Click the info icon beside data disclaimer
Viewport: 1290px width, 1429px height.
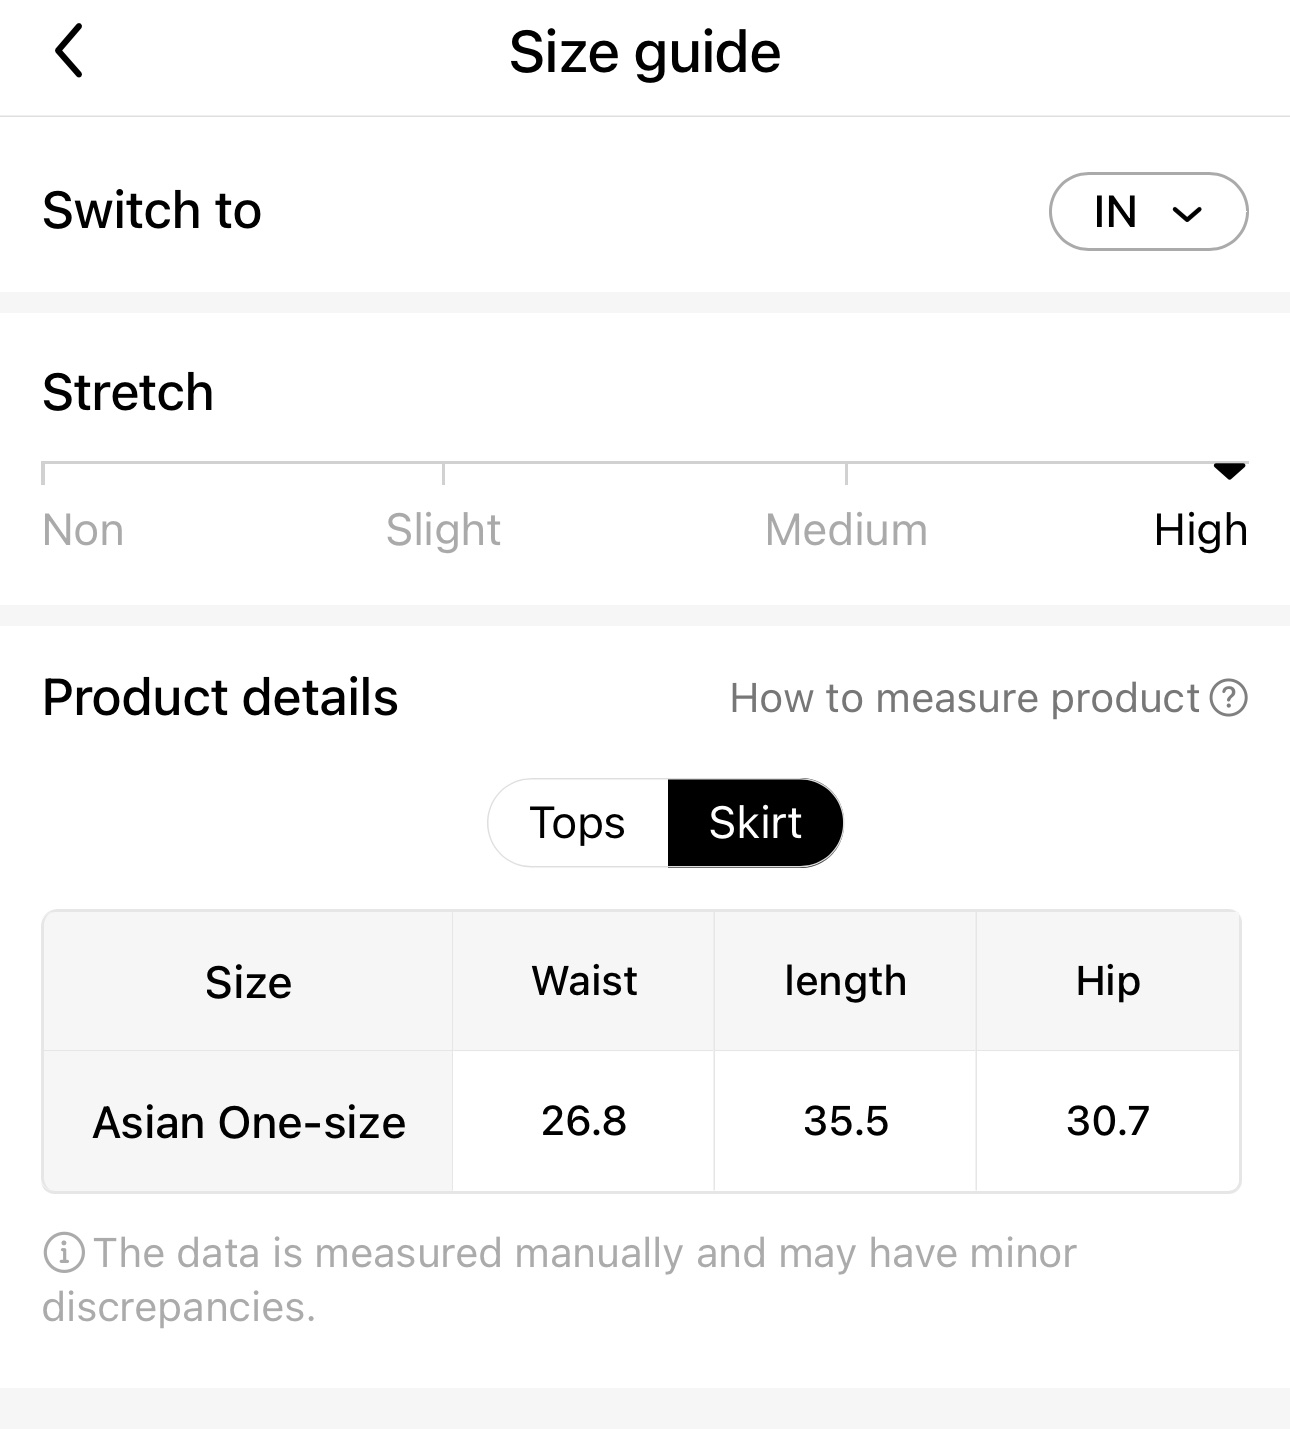[x=64, y=1252]
